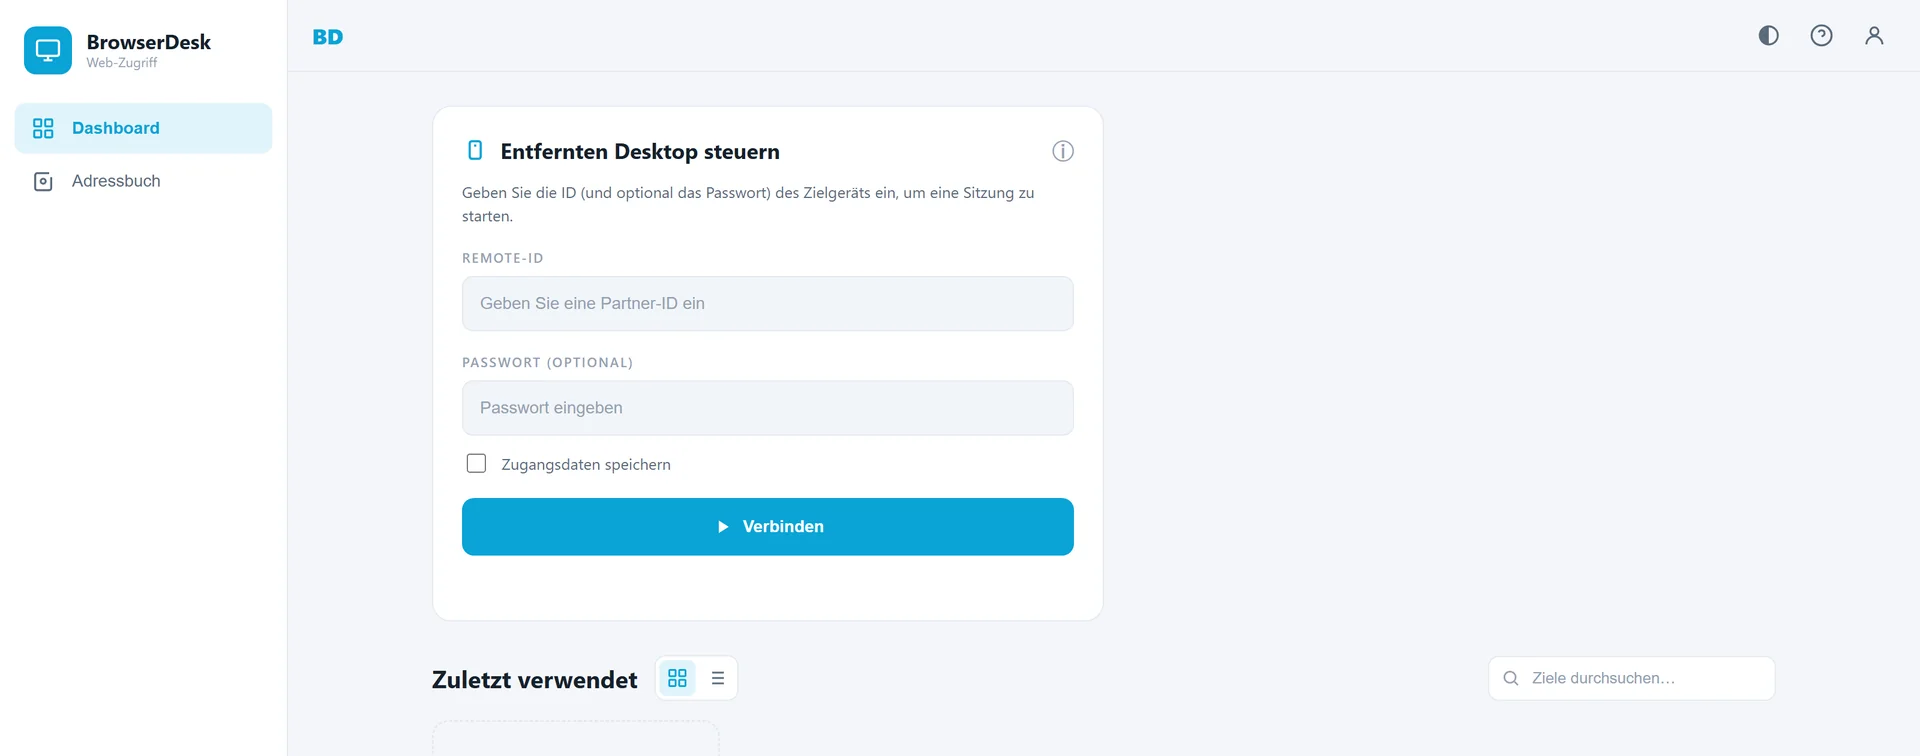The width and height of the screenshot is (1920, 756).
Task: Focus the Remote-ID input field
Action: (768, 303)
